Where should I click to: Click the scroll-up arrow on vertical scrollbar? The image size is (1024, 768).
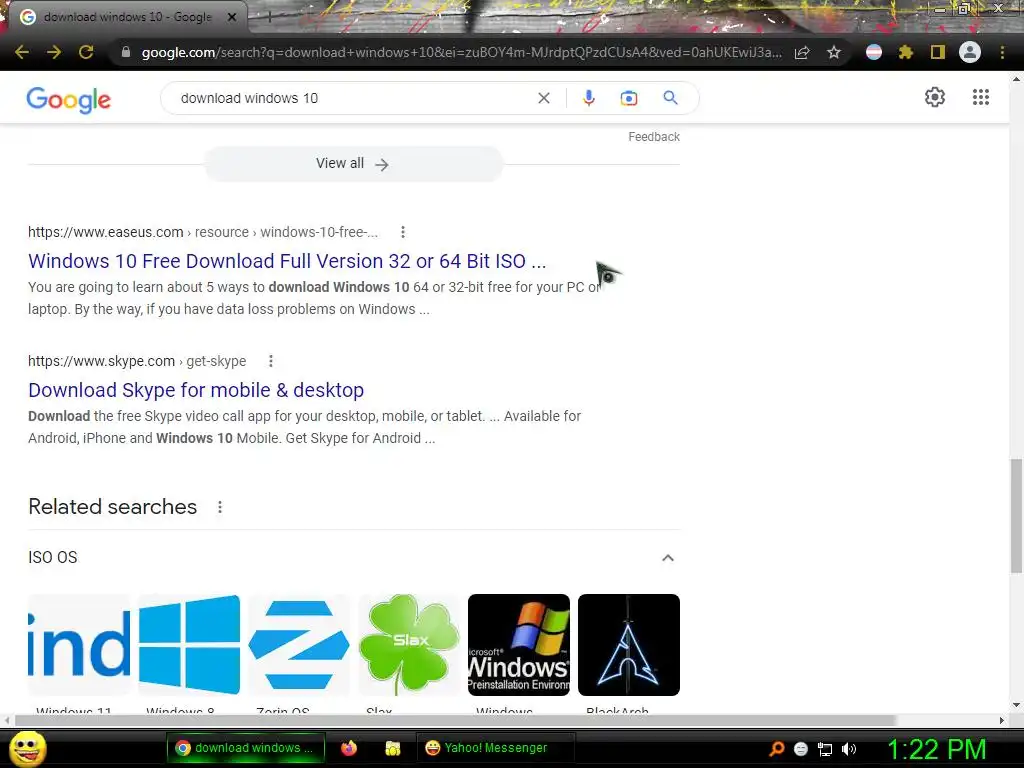click(1016, 79)
